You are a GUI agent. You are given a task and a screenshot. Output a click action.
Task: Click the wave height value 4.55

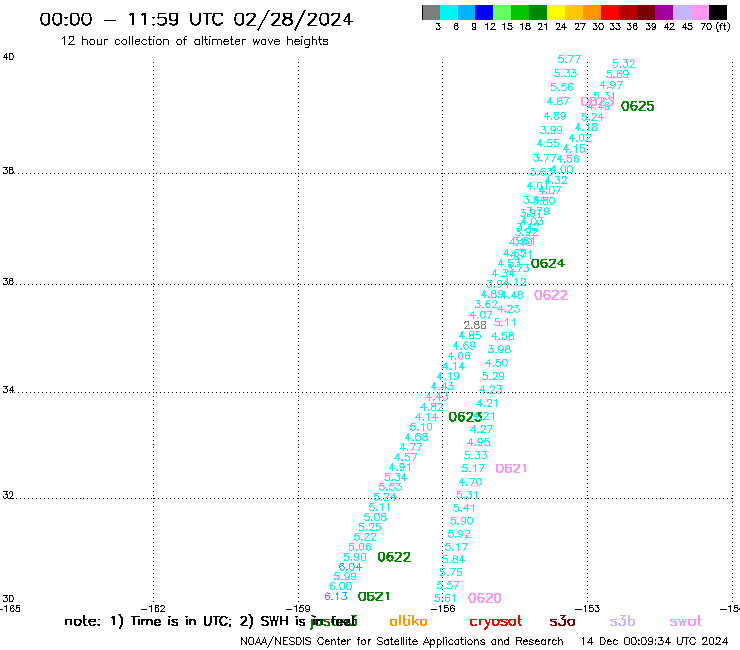[x=548, y=144]
